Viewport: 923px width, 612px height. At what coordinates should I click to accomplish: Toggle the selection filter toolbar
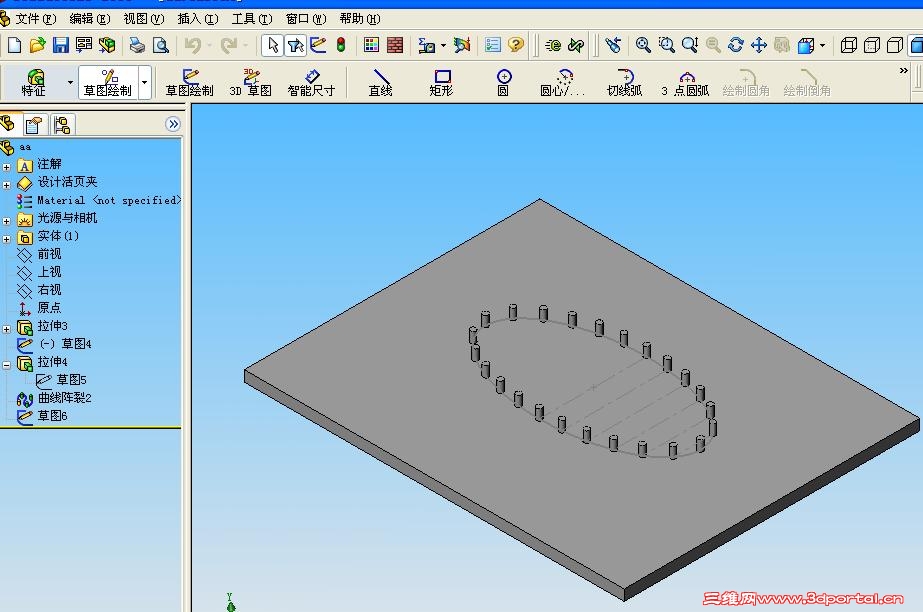click(x=296, y=45)
